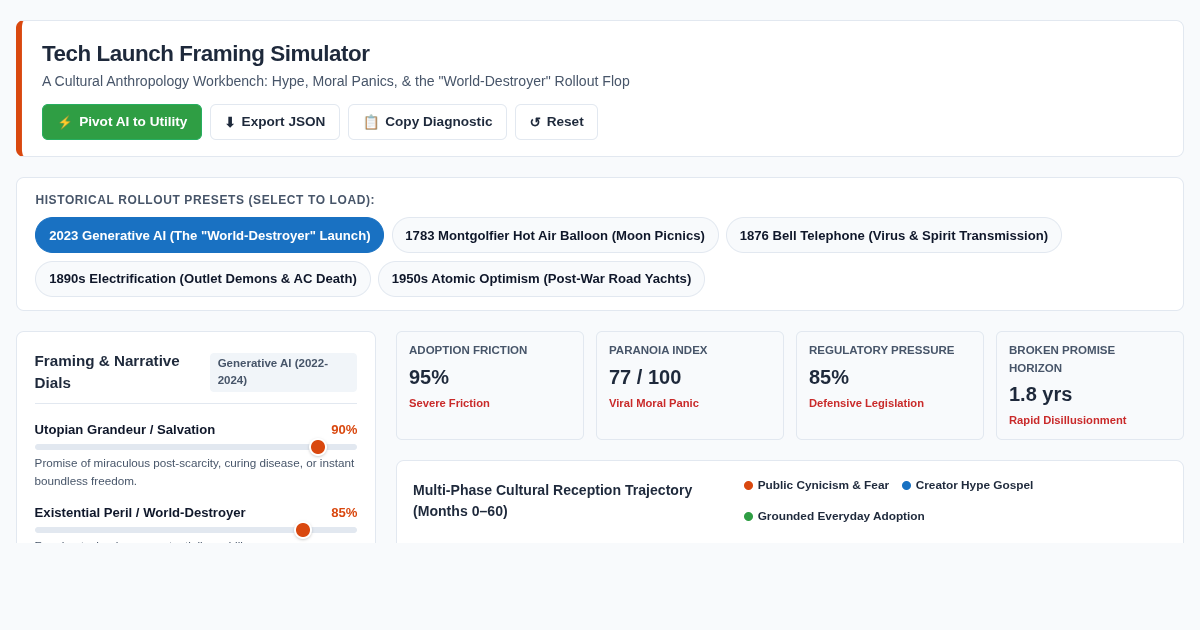This screenshot has width=1200, height=630.
Task: Export the simulation as JSON
Action: click(275, 122)
